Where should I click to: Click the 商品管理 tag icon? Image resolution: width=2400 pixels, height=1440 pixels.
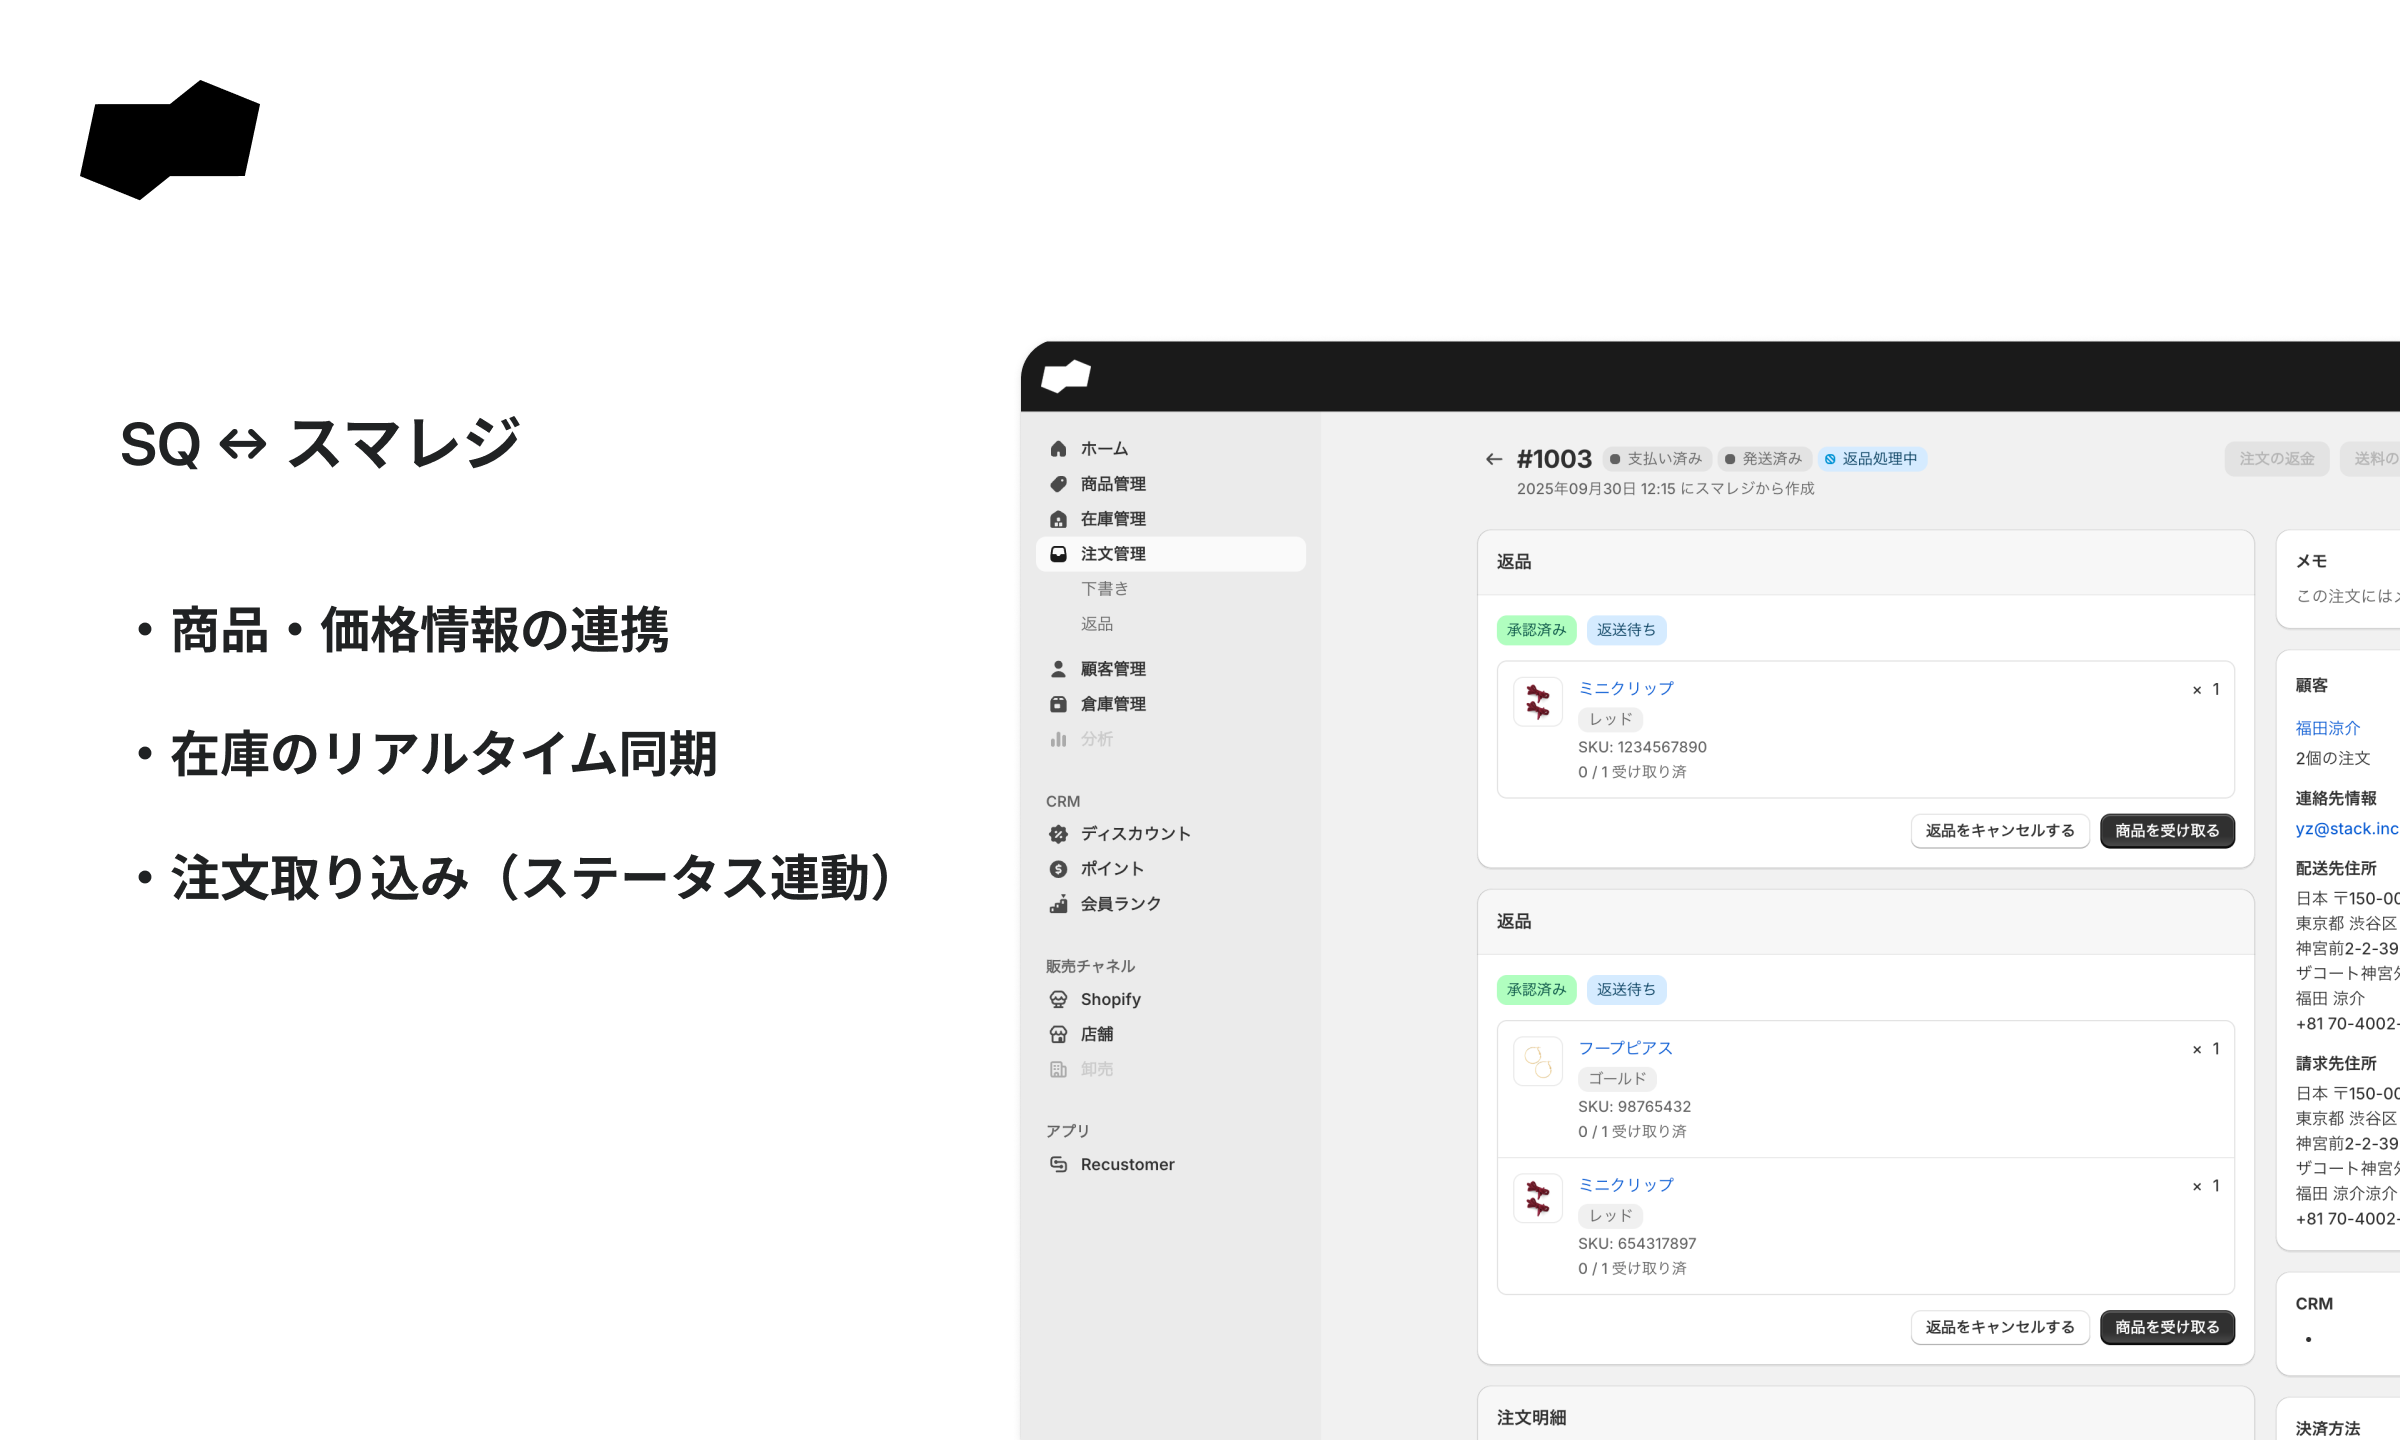(x=1058, y=484)
